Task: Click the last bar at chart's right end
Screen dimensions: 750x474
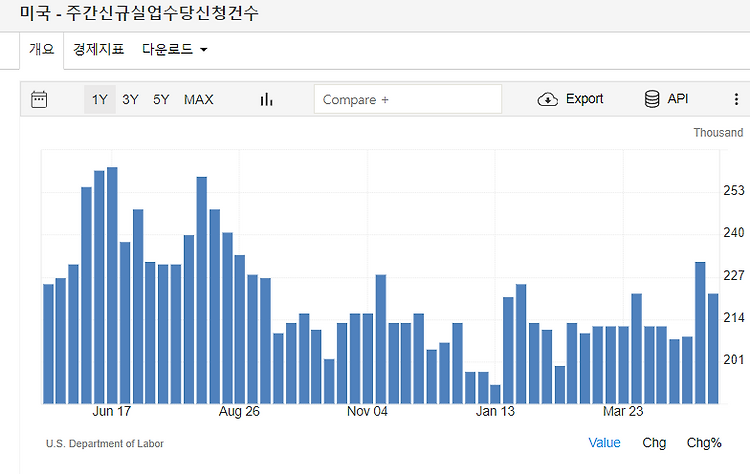Action: pyautogui.click(x=713, y=349)
